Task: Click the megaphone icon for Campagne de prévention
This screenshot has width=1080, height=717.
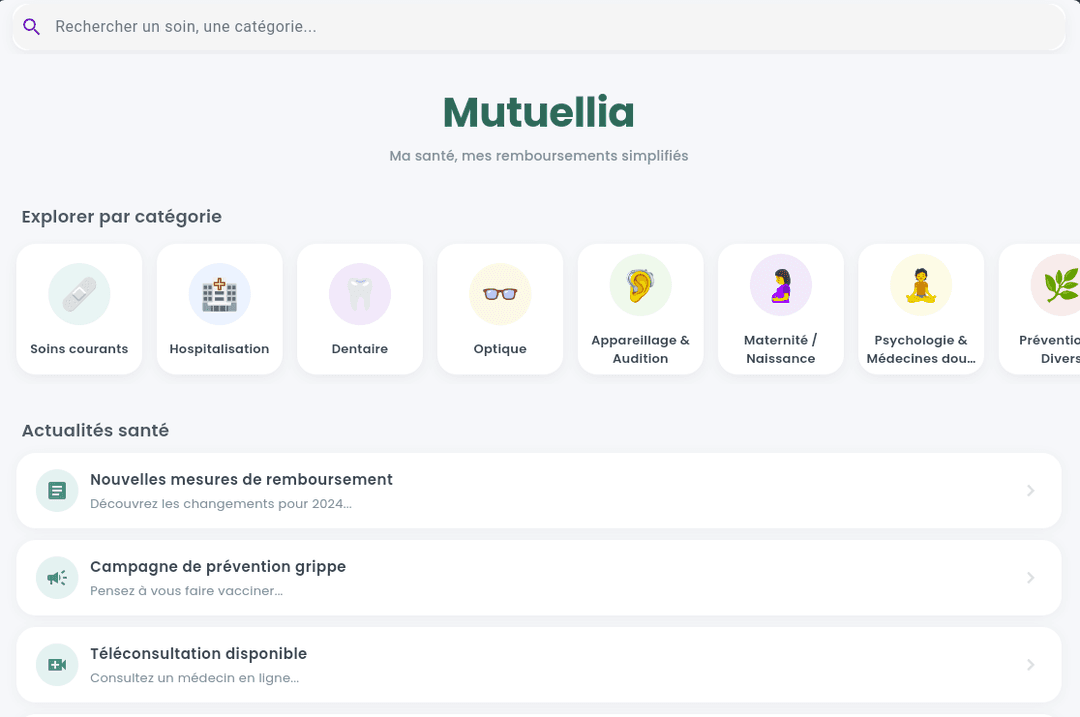Action: pos(56,577)
